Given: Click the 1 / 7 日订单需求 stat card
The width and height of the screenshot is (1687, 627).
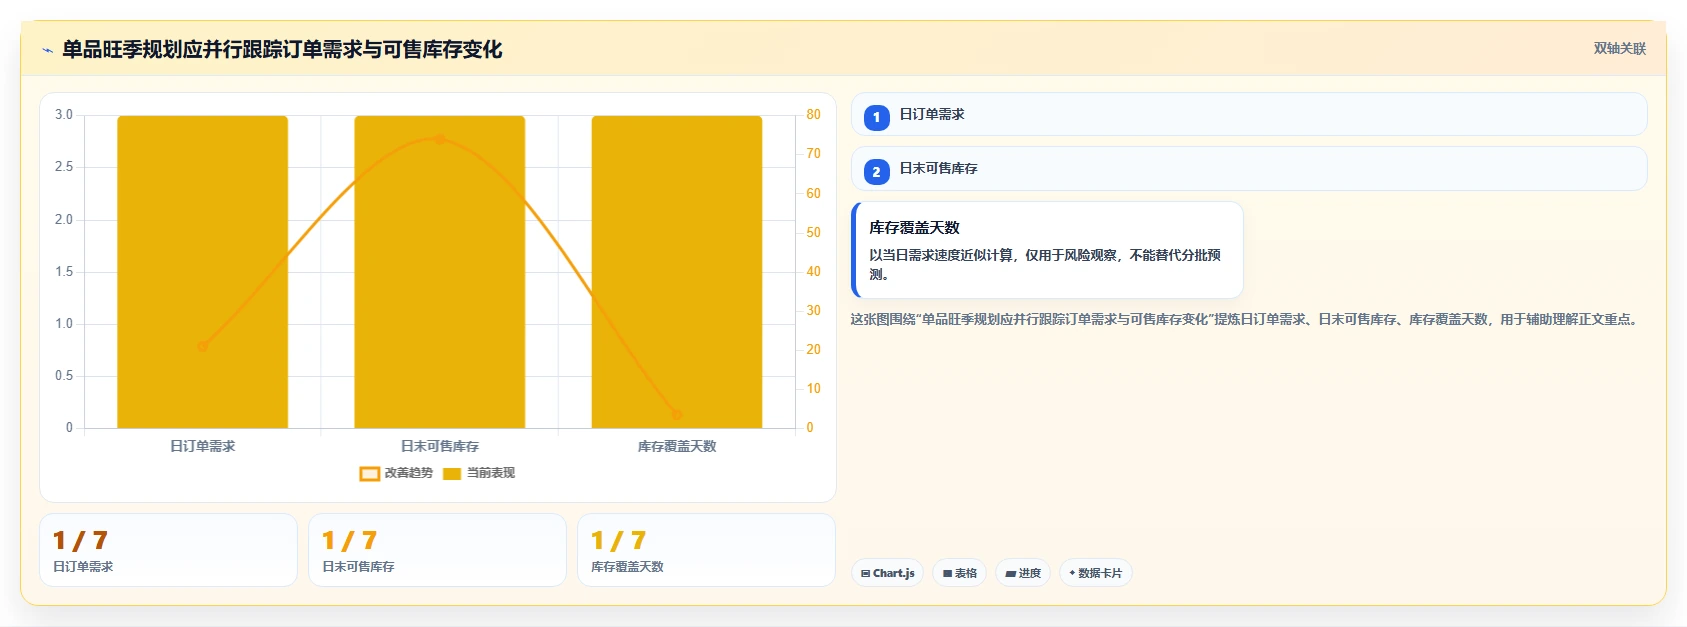Looking at the screenshot, I should (x=168, y=550).
